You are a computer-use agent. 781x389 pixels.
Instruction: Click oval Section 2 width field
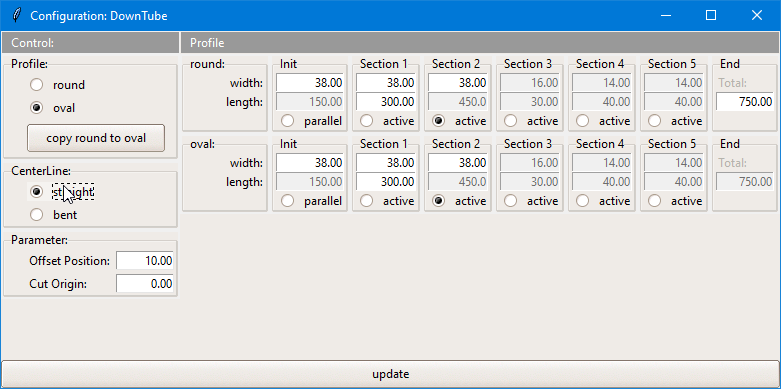(458, 162)
